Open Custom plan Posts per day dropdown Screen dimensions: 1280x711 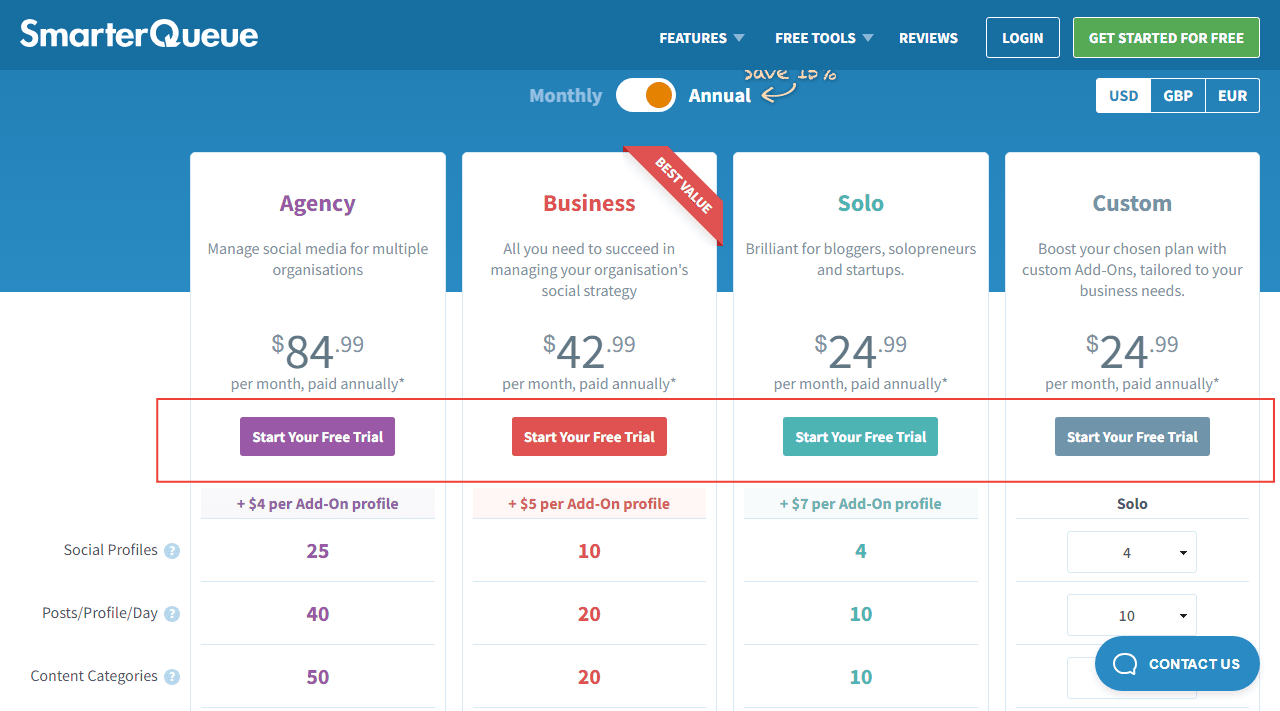click(x=1131, y=615)
